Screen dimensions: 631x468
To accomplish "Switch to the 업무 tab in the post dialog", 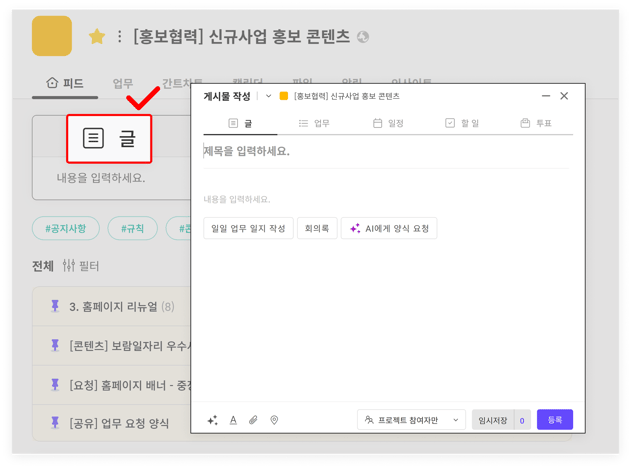I will coord(314,123).
